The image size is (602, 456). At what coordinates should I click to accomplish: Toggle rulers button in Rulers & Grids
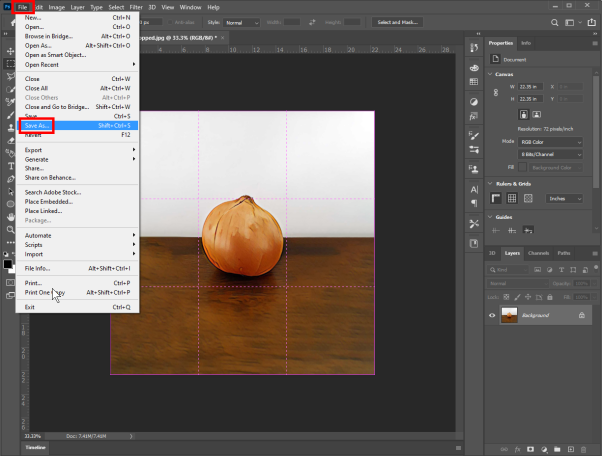coord(496,198)
